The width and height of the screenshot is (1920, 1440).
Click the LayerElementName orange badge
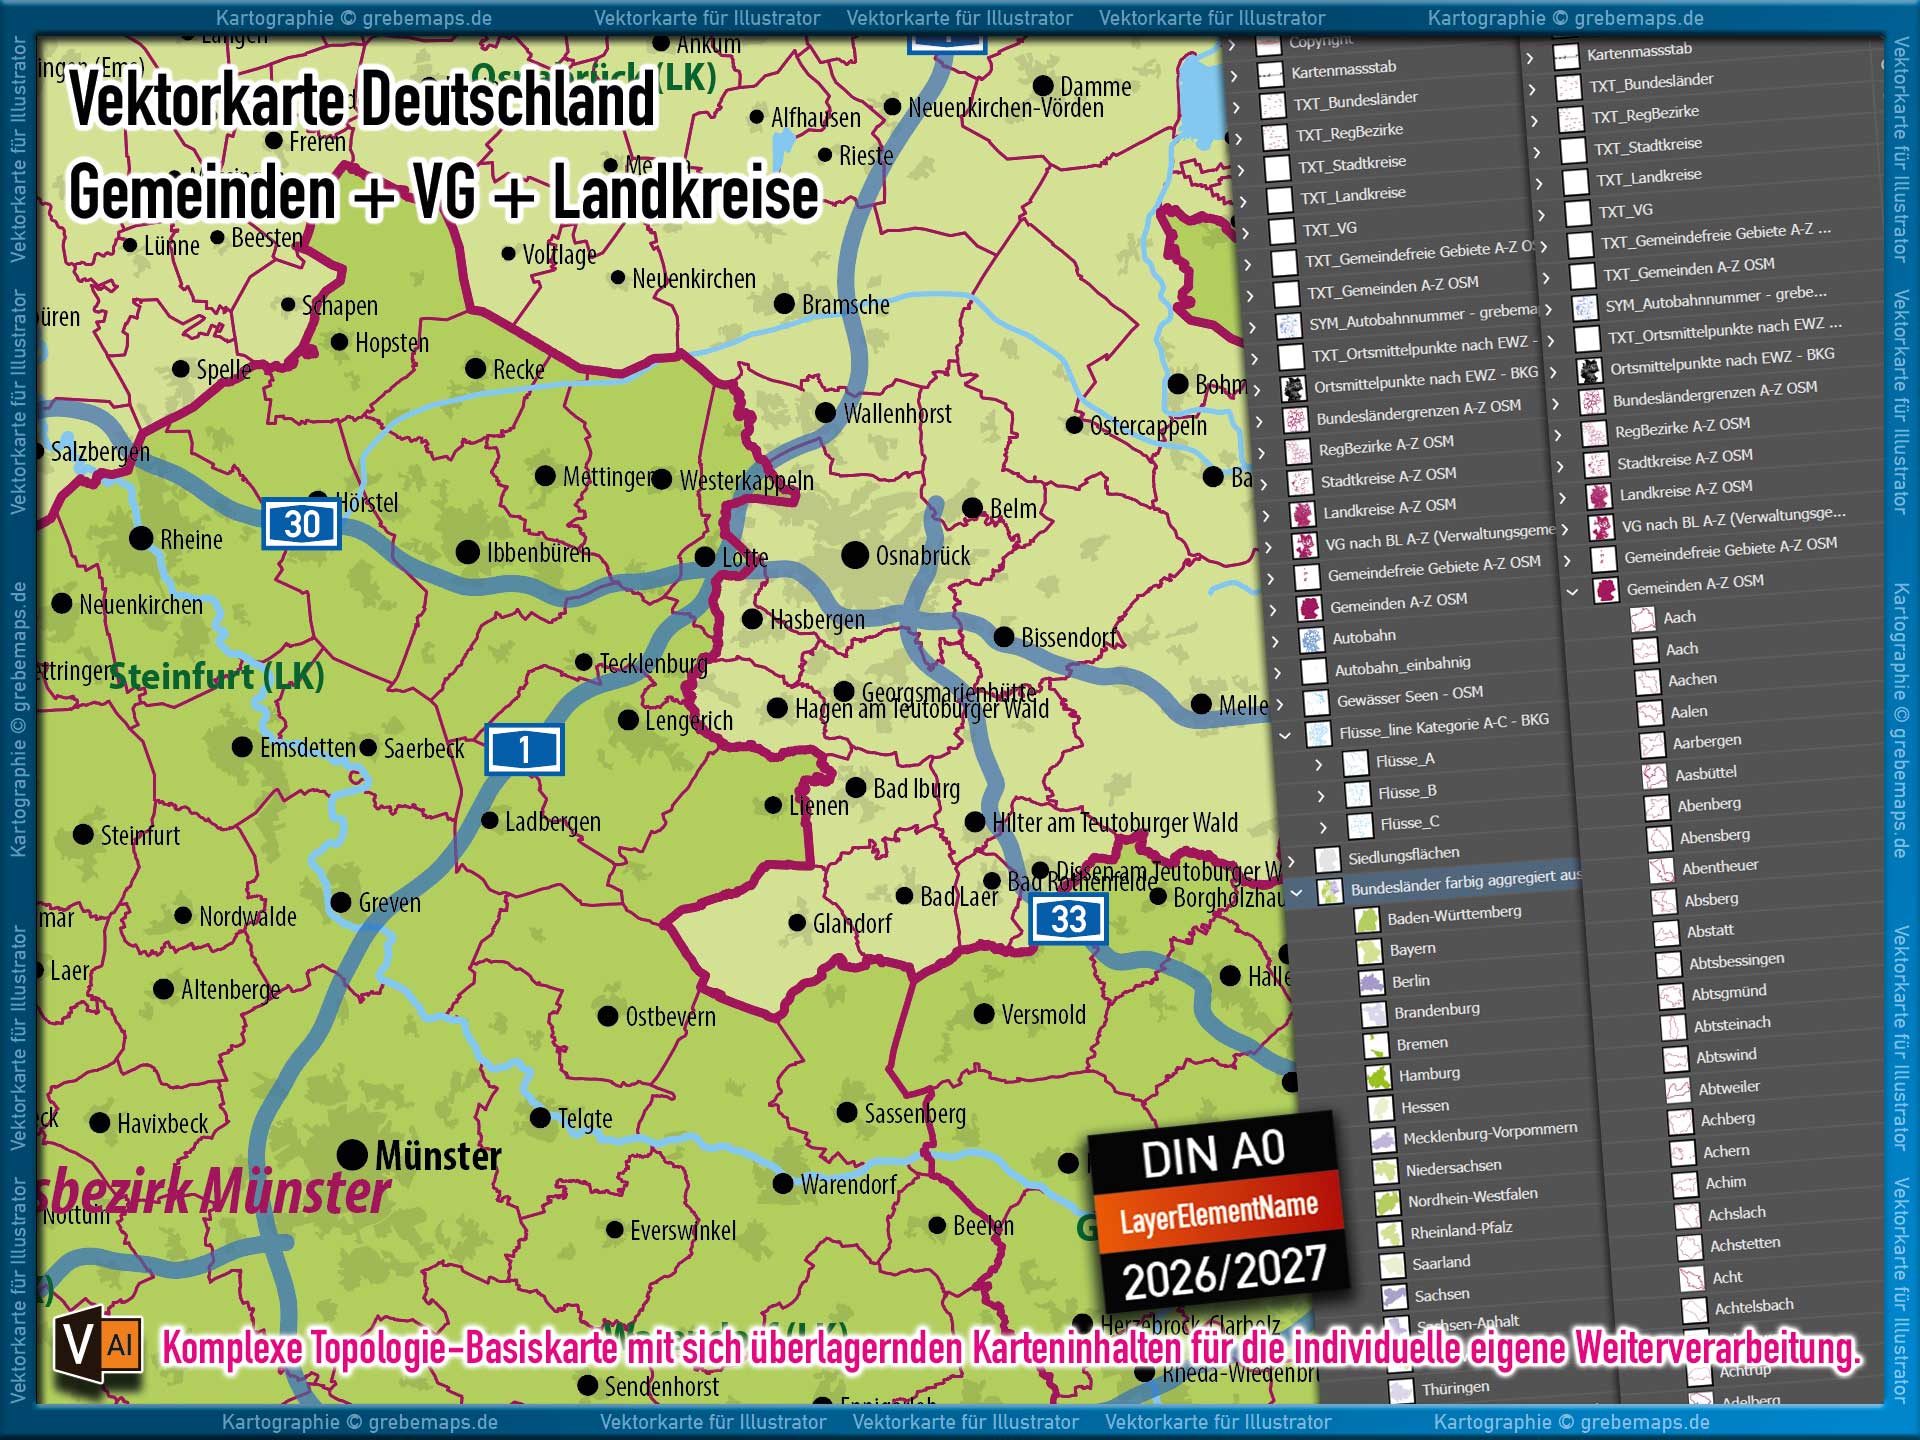pos(1218,1213)
